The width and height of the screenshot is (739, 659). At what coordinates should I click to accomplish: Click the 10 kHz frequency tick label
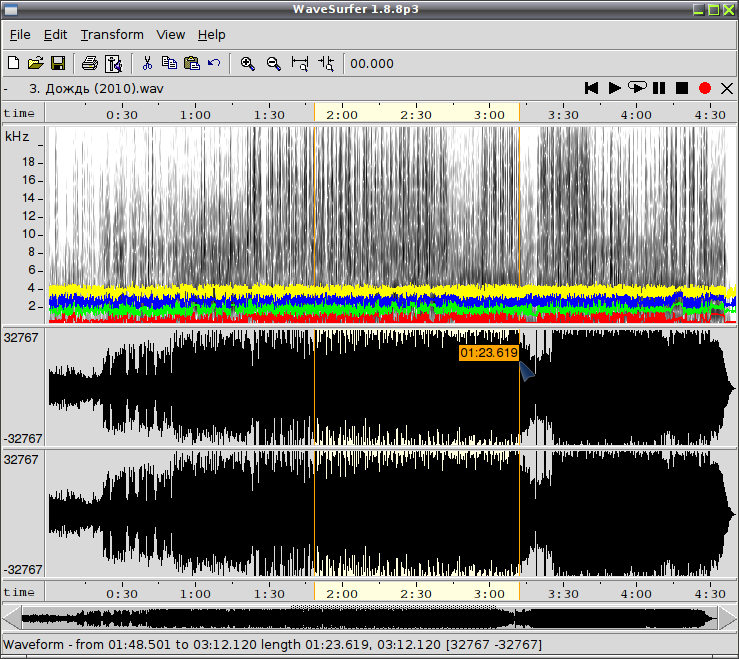click(x=28, y=234)
